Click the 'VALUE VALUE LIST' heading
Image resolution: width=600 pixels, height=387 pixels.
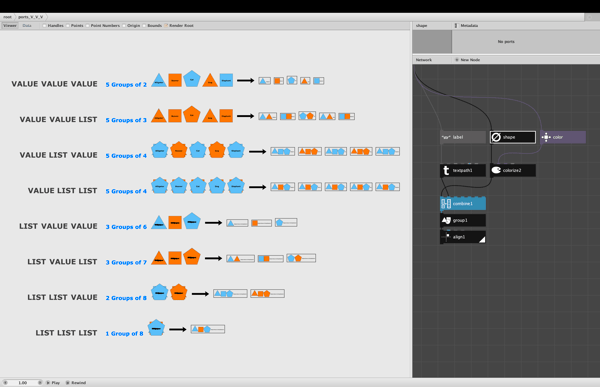pos(59,119)
